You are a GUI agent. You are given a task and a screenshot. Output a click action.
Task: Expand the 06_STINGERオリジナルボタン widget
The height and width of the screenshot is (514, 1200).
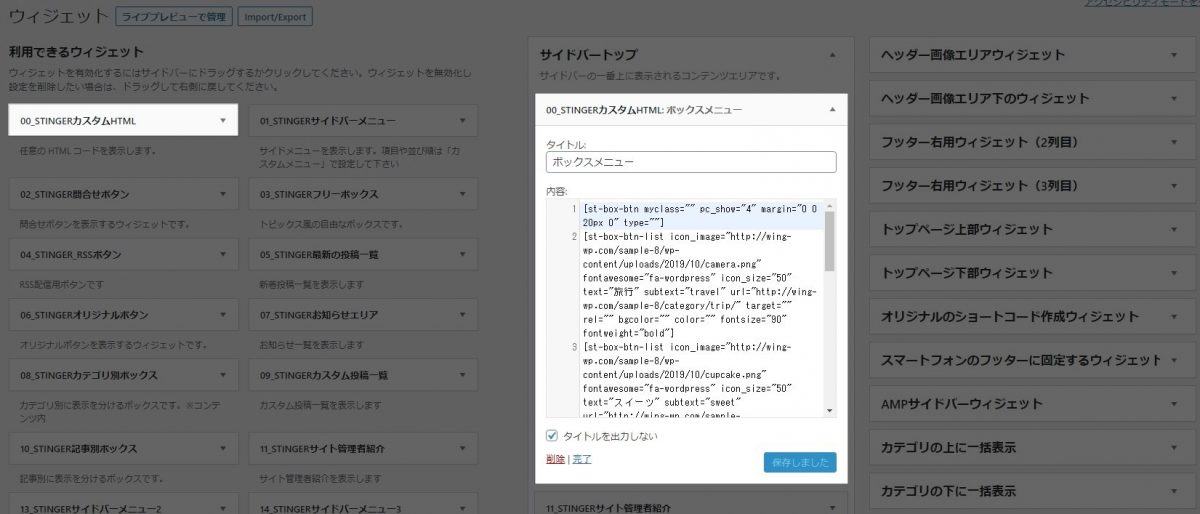click(123, 314)
